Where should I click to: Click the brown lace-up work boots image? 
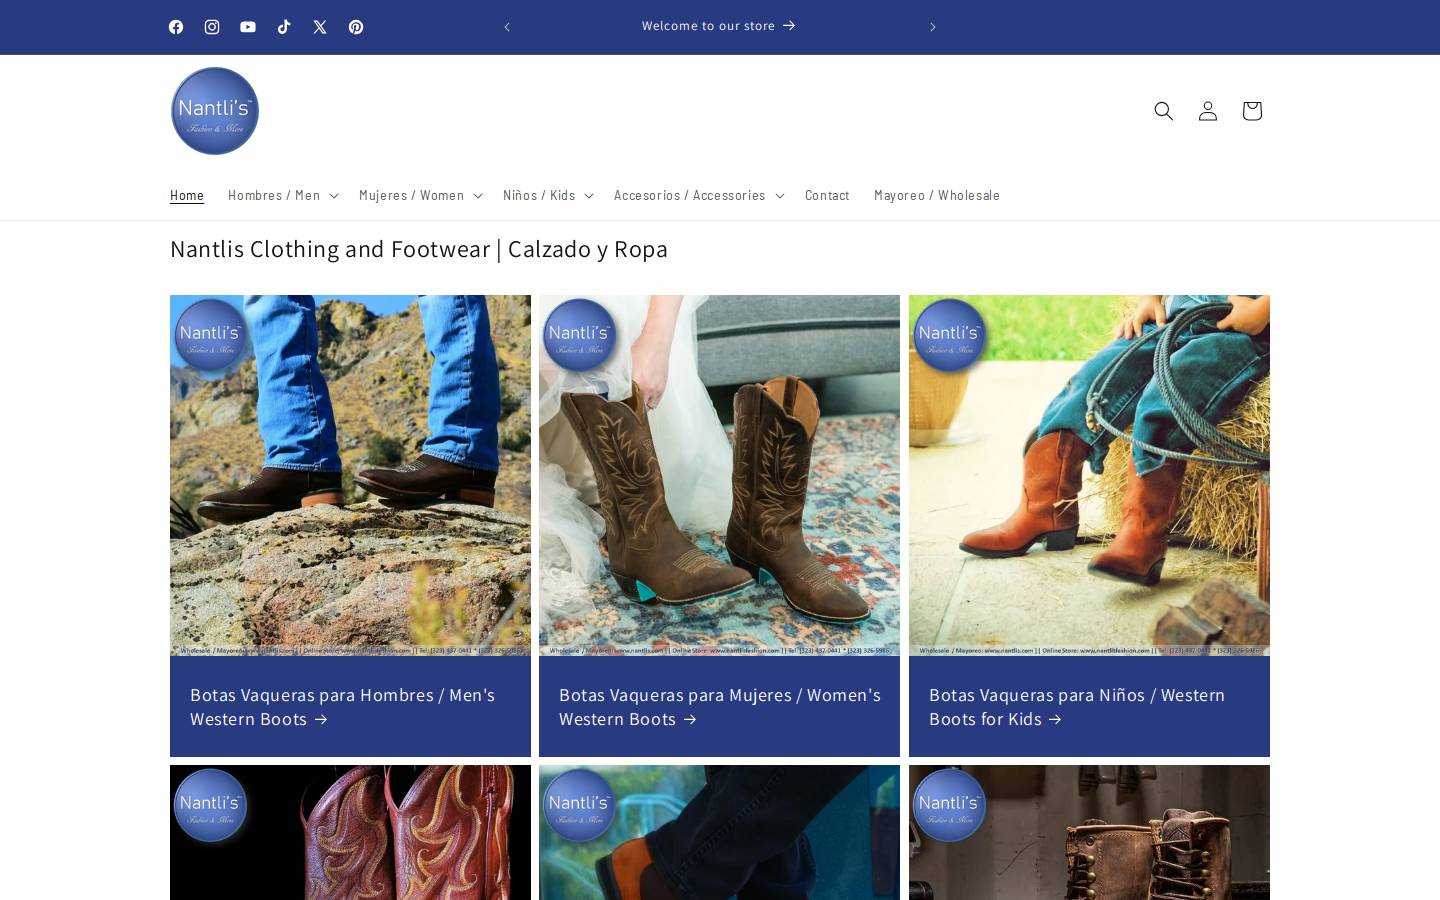(x=1089, y=832)
